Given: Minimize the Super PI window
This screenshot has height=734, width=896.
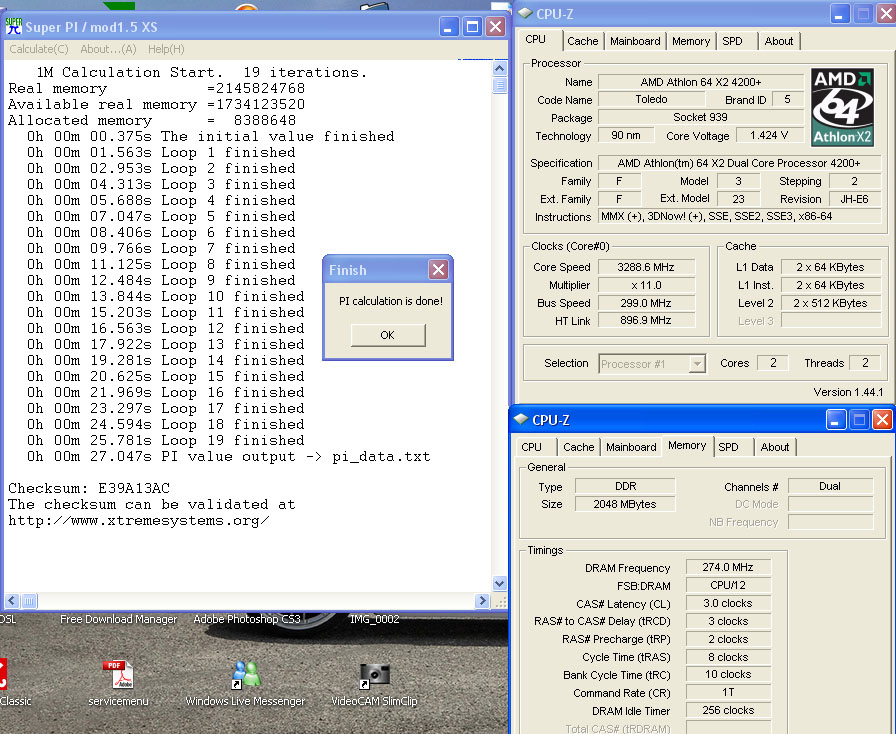Looking at the screenshot, I should click(449, 26).
